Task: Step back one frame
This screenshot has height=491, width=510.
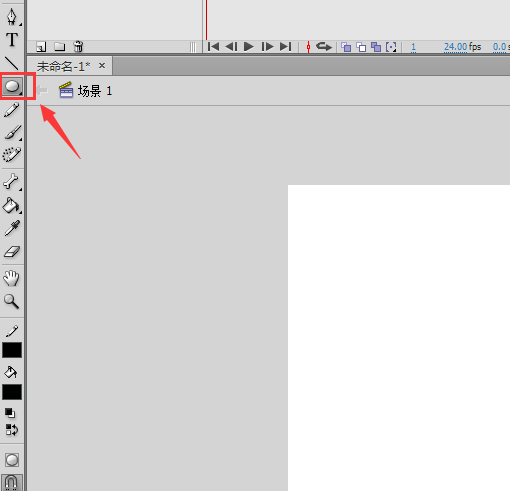Action: 231,47
